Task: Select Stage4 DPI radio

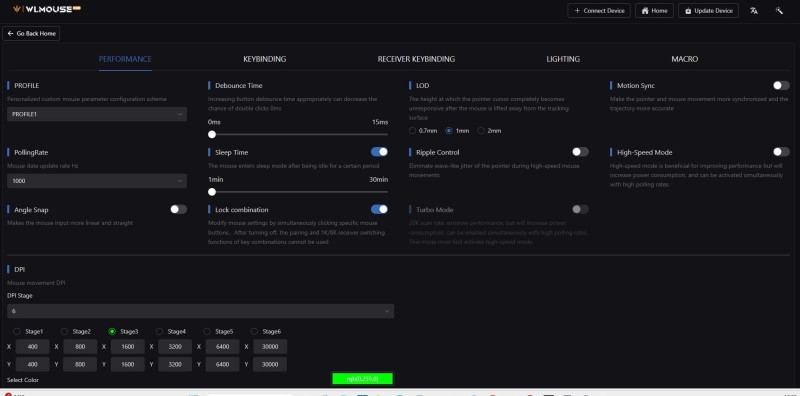Action: (x=159, y=332)
